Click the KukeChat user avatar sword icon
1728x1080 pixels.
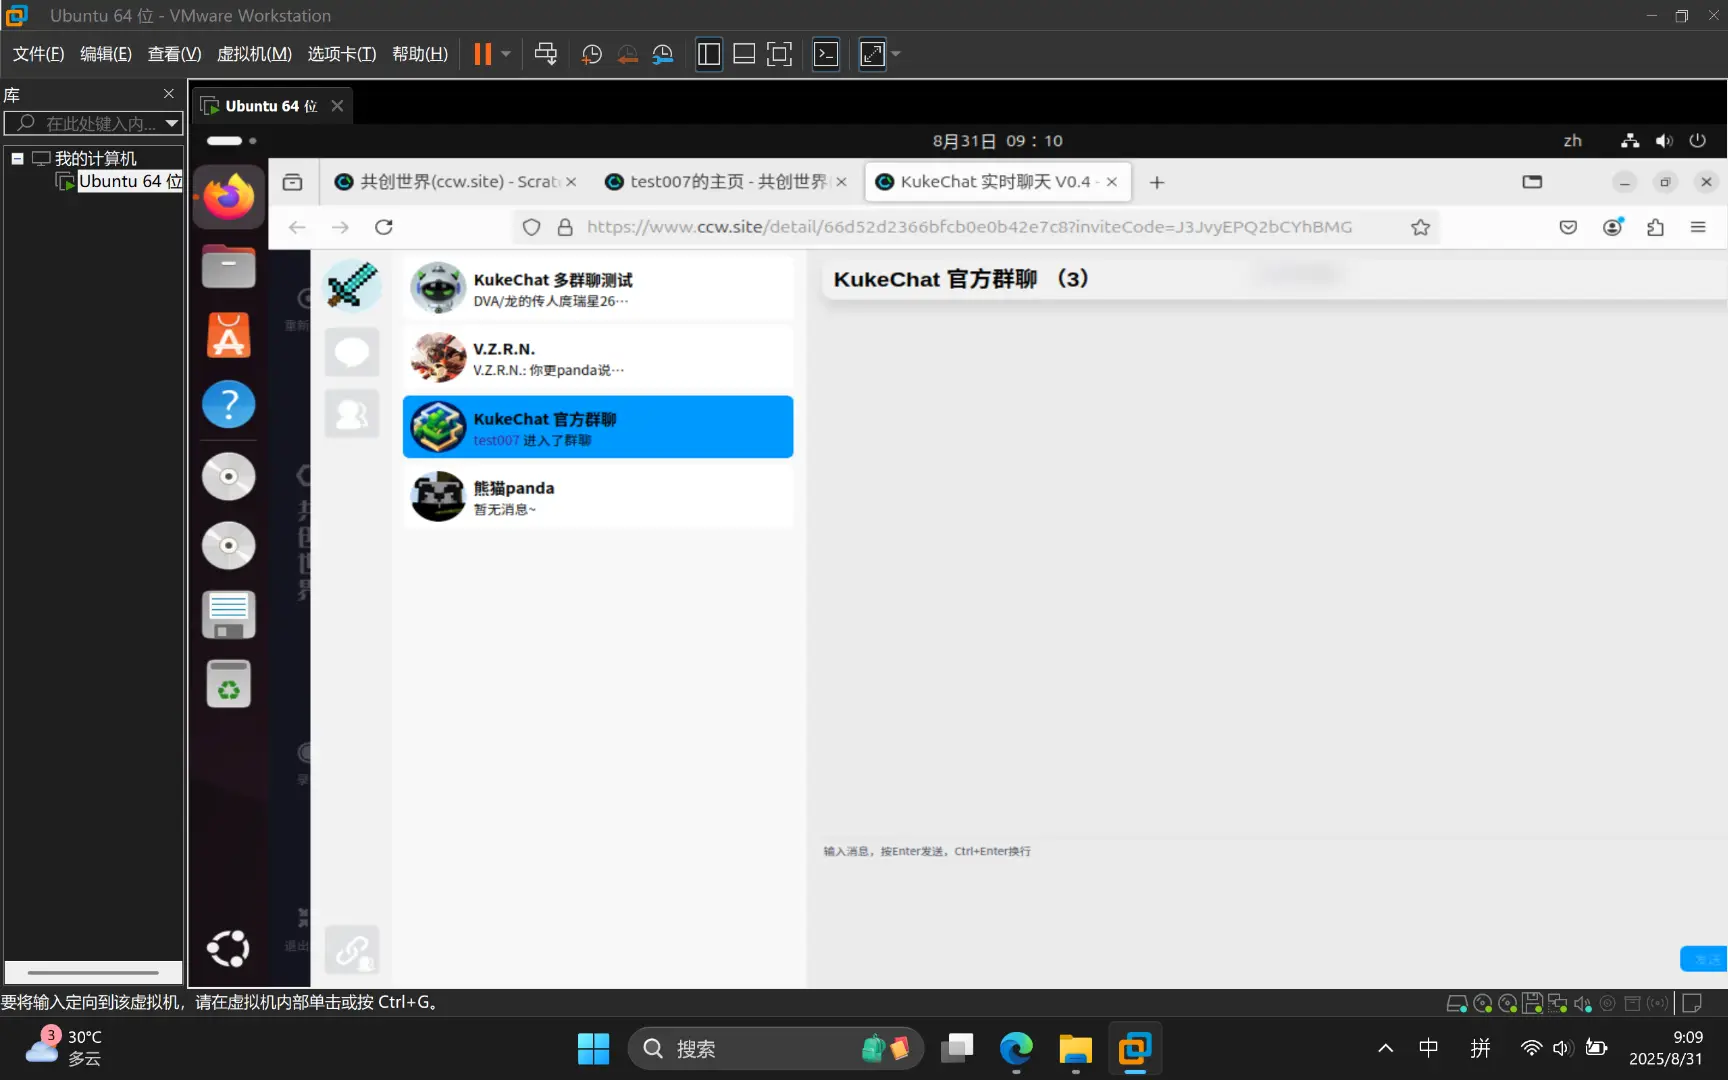point(352,285)
